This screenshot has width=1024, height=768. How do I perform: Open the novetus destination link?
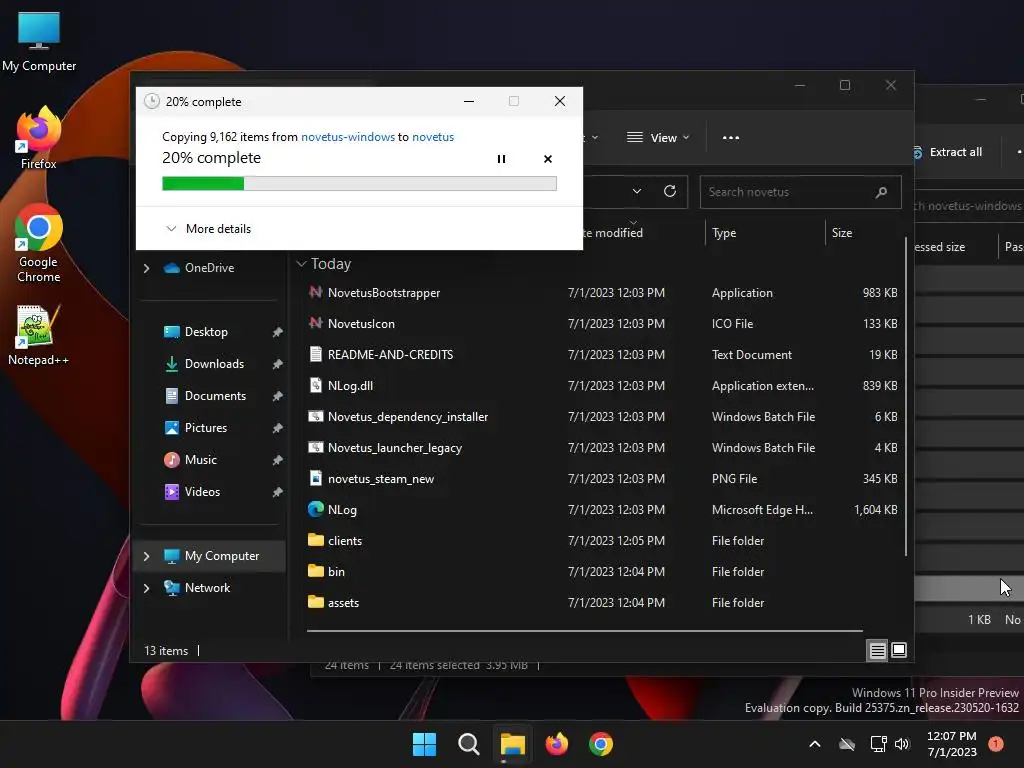pyautogui.click(x=432, y=137)
